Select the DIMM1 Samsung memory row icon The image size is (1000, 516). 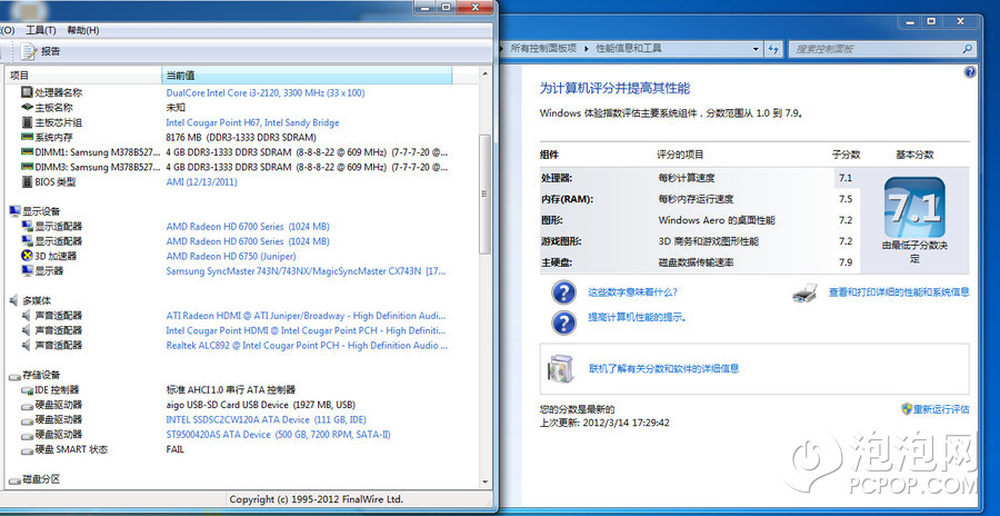pos(27,152)
